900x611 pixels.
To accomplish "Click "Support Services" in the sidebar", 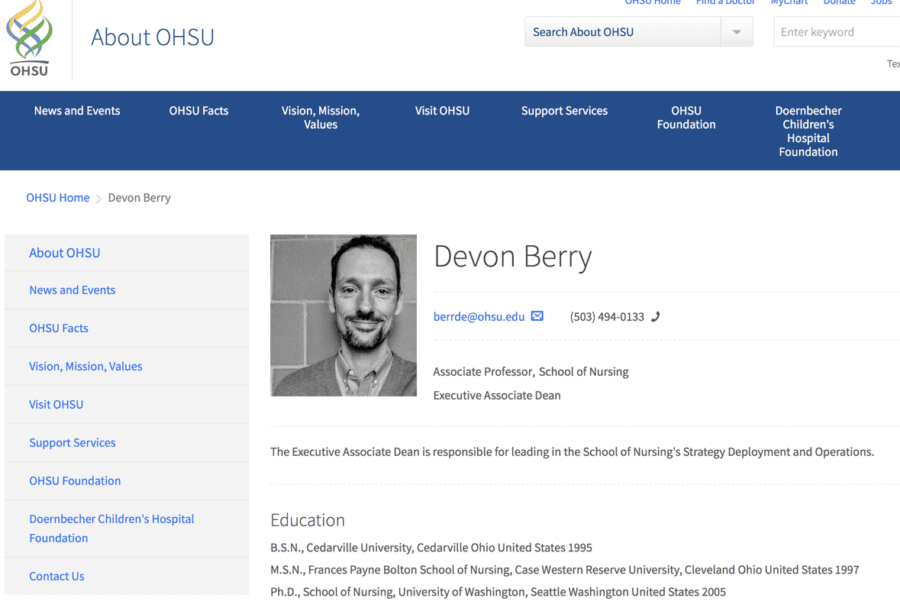I will coord(72,442).
